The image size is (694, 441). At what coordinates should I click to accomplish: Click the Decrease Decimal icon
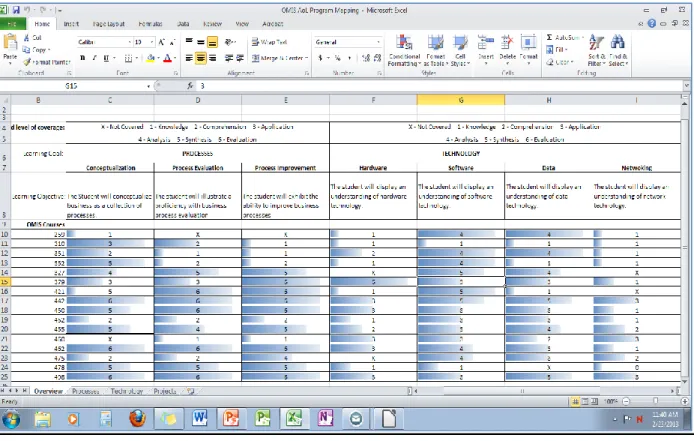click(378, 58)
